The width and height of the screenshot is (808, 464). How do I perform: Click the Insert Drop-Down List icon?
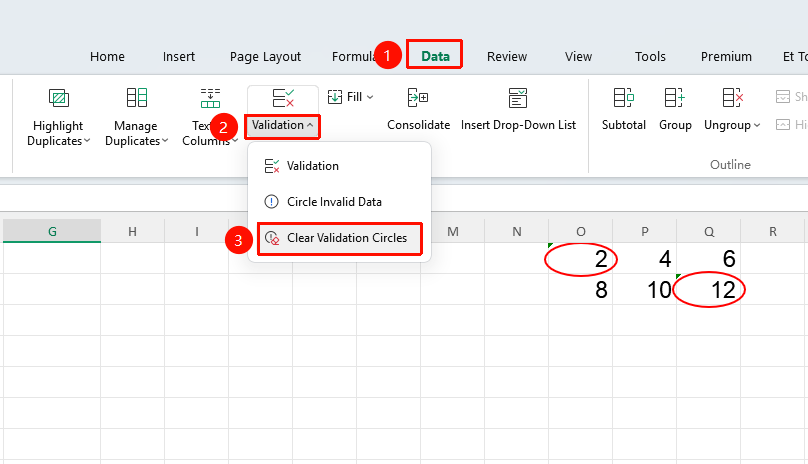tap(518, 97)
